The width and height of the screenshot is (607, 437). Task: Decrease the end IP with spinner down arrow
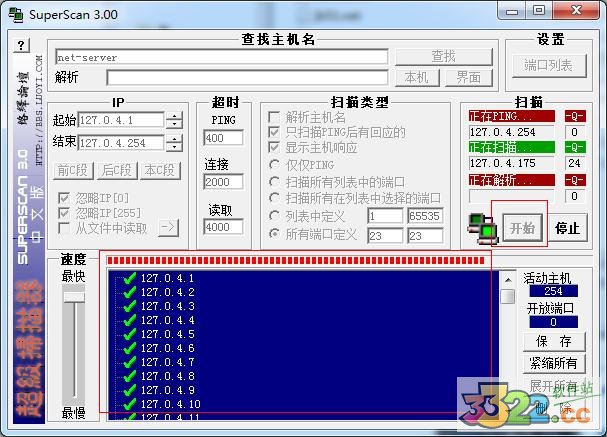[175, 147]
